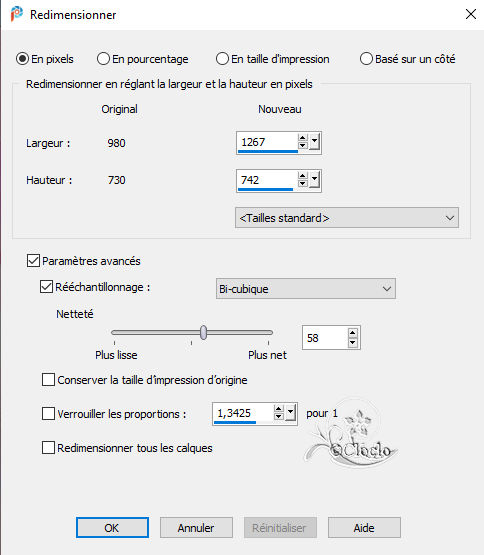Image resolution: width=484 pixels, height=555 pixels.
Task: Increase the Netteté value with the up arrow
Action: pyautogui.click(x=352, y=332)
